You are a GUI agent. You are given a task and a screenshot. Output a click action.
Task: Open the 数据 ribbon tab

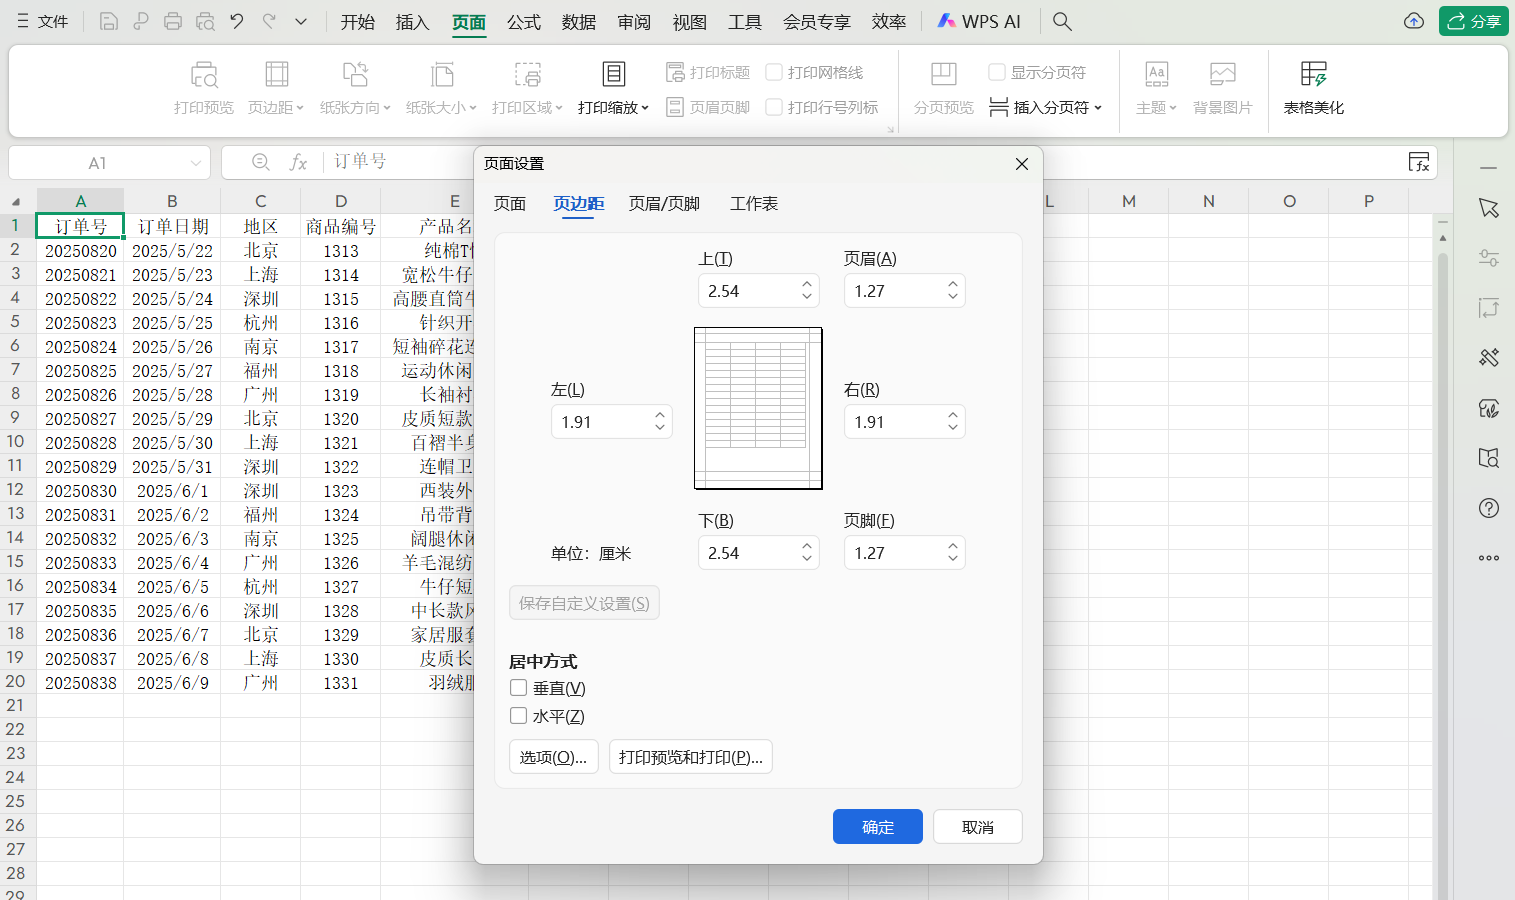click(x=578, y=20)
